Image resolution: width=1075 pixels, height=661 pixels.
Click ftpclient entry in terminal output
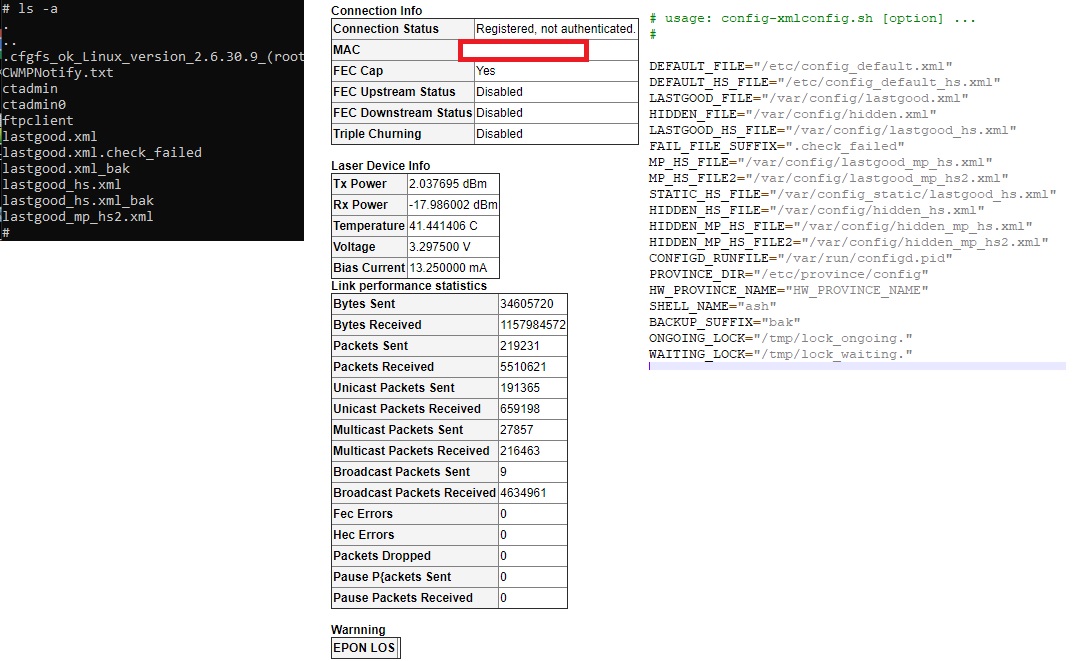38,121
